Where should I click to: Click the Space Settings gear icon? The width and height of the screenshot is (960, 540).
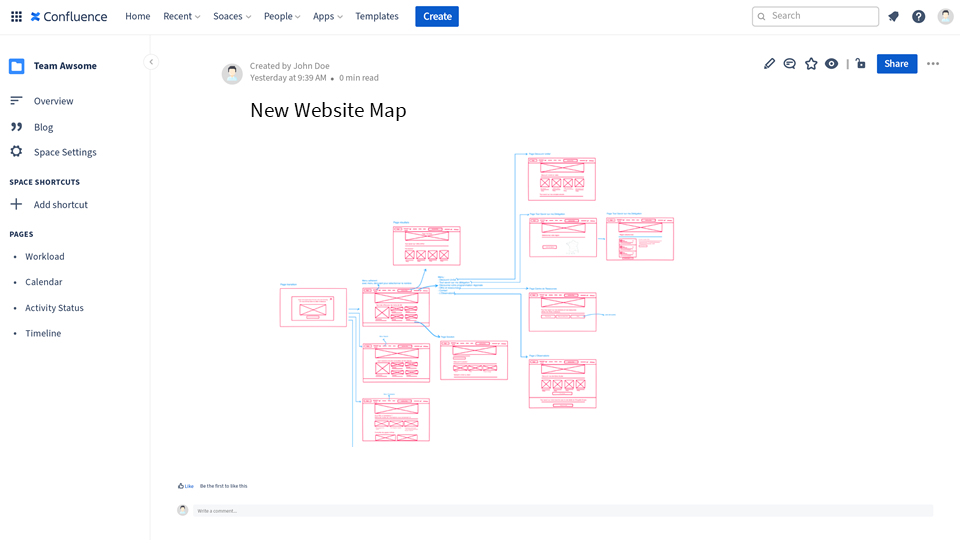pos(17,151)
